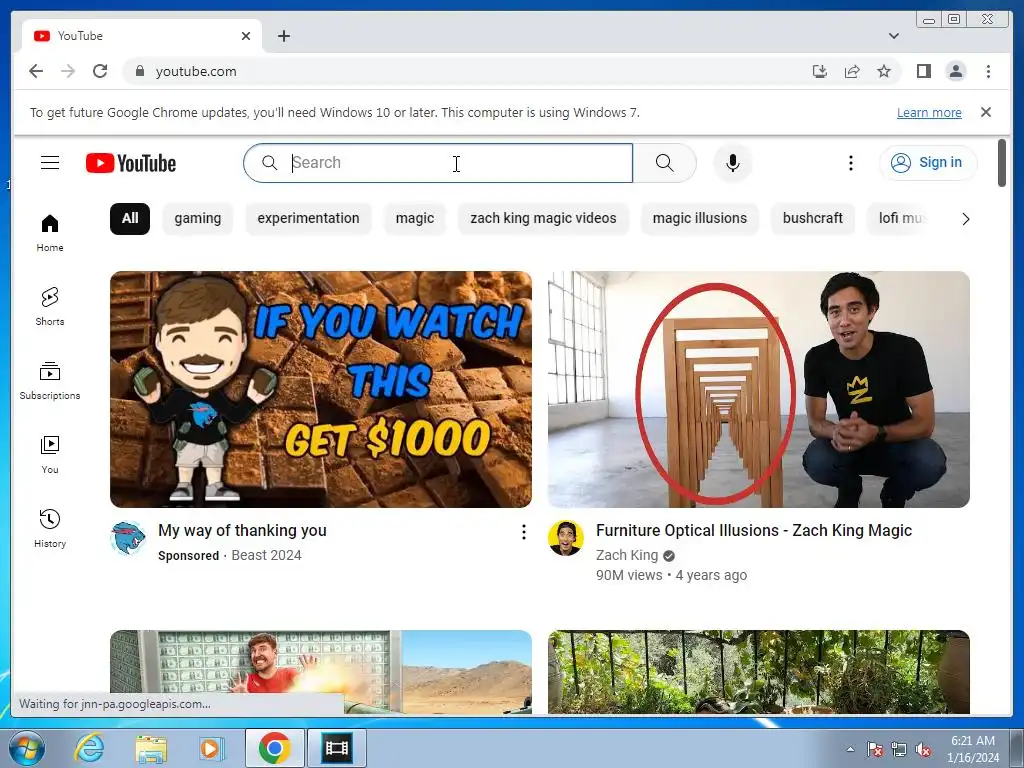Open Windows Explorer from the taskbar
This screenshot has height=768, width=1024.
(x=151, y=748)
